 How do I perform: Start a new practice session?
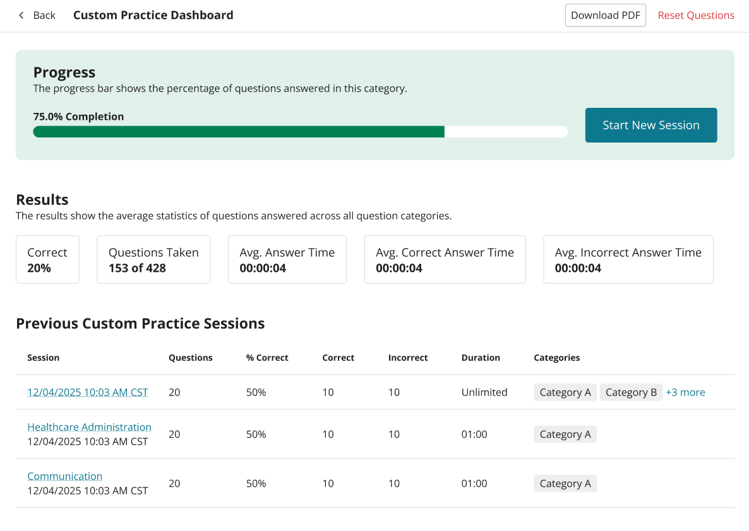point(651,125)
